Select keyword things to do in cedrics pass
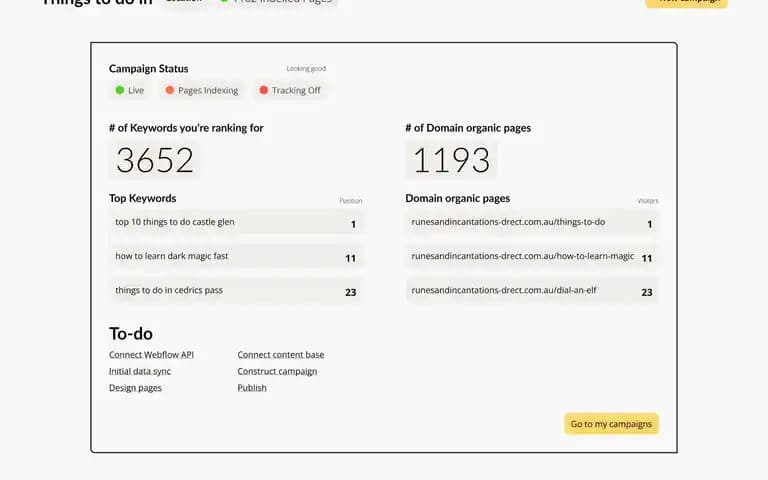Screen dimensions: 768x480 point(237,291)
